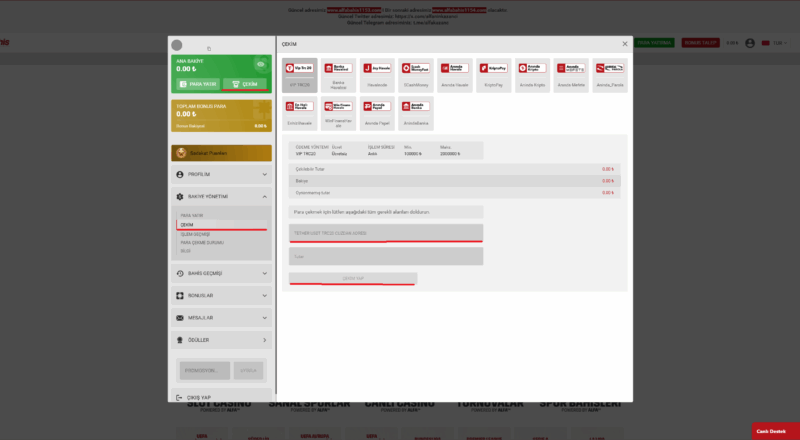
Task: Select the Anında Mefete method
Action: 571,75
